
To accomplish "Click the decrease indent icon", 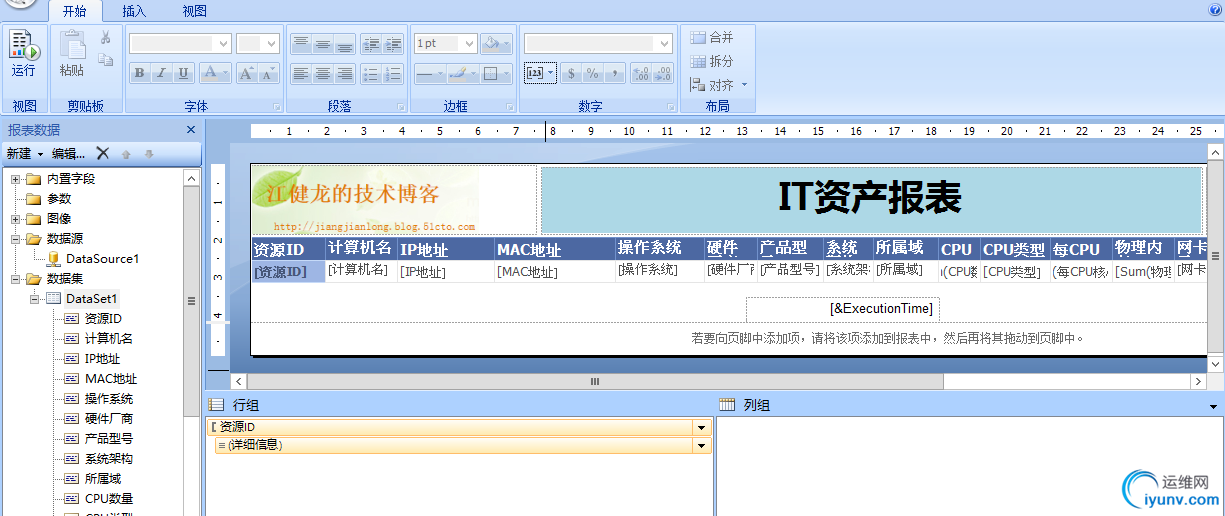I will point(371,44).
